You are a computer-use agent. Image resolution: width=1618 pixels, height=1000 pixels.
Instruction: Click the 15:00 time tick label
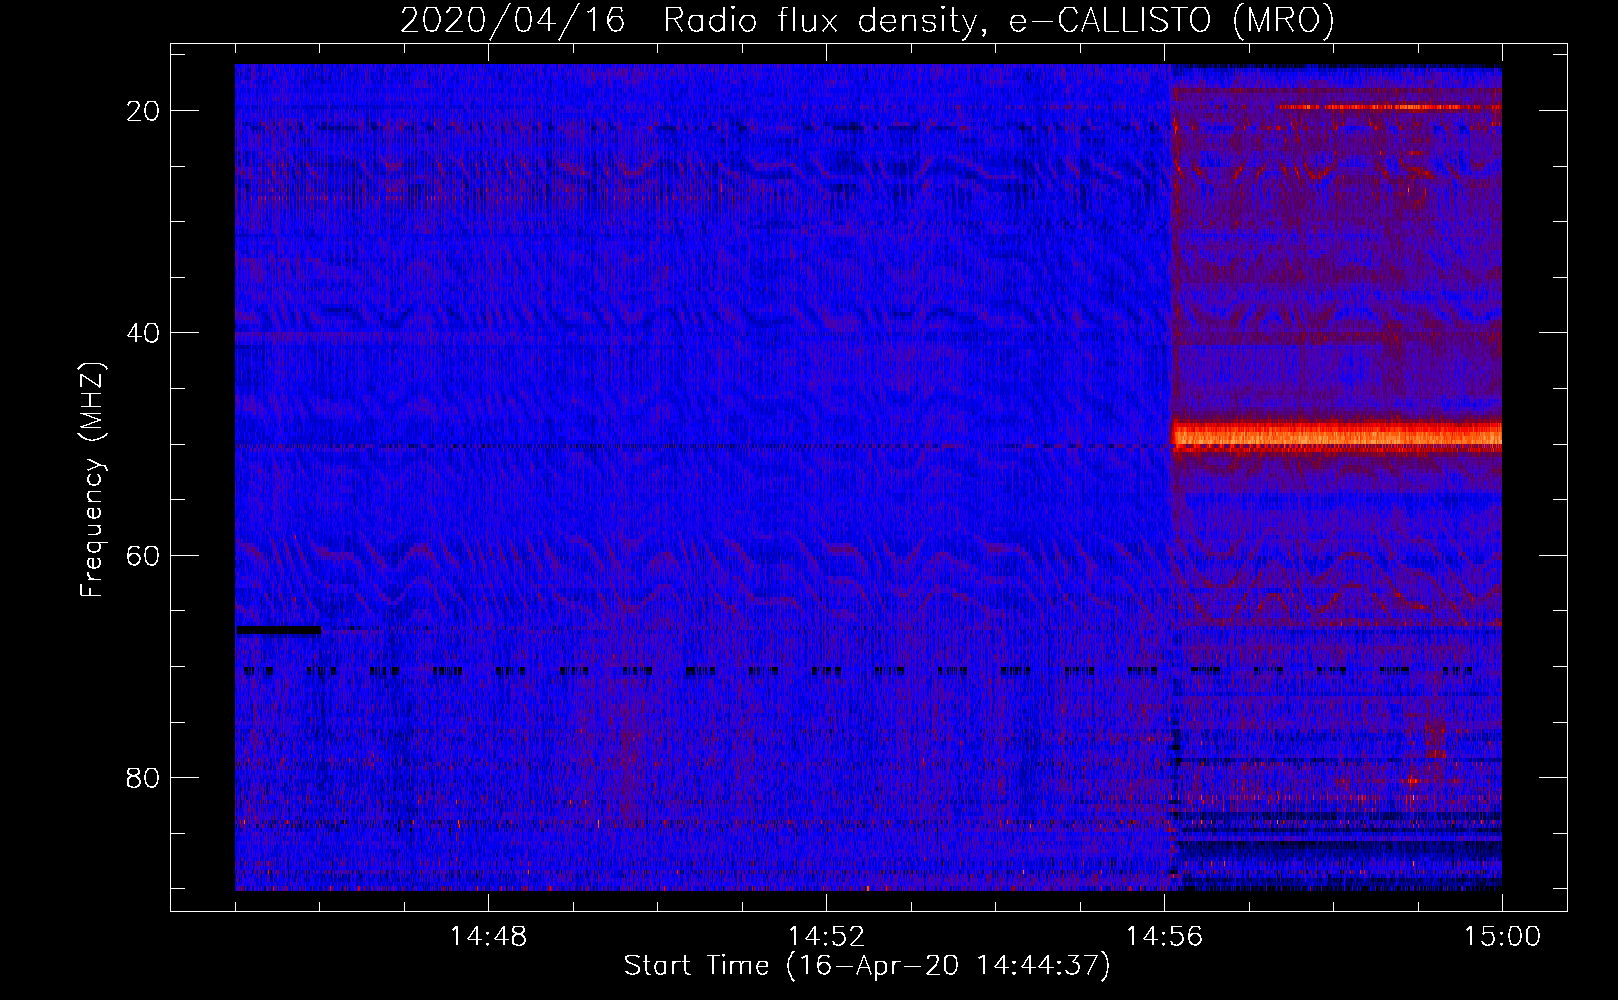pos(1502,937)
